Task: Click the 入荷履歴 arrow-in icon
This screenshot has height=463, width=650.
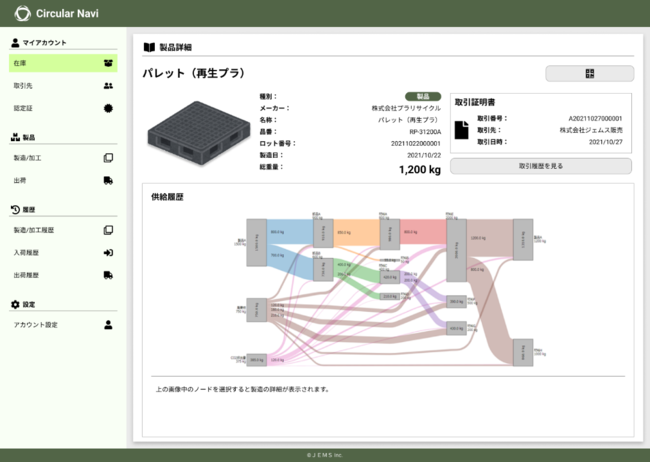Action: pyautogui.click(x=108, y=252)
